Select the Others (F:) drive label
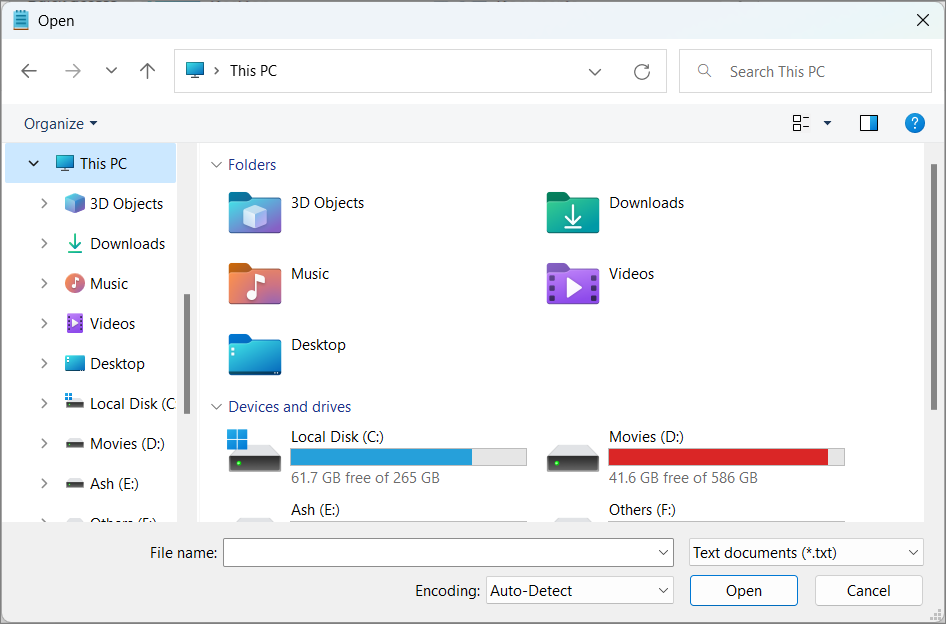 tap(642, 510)
